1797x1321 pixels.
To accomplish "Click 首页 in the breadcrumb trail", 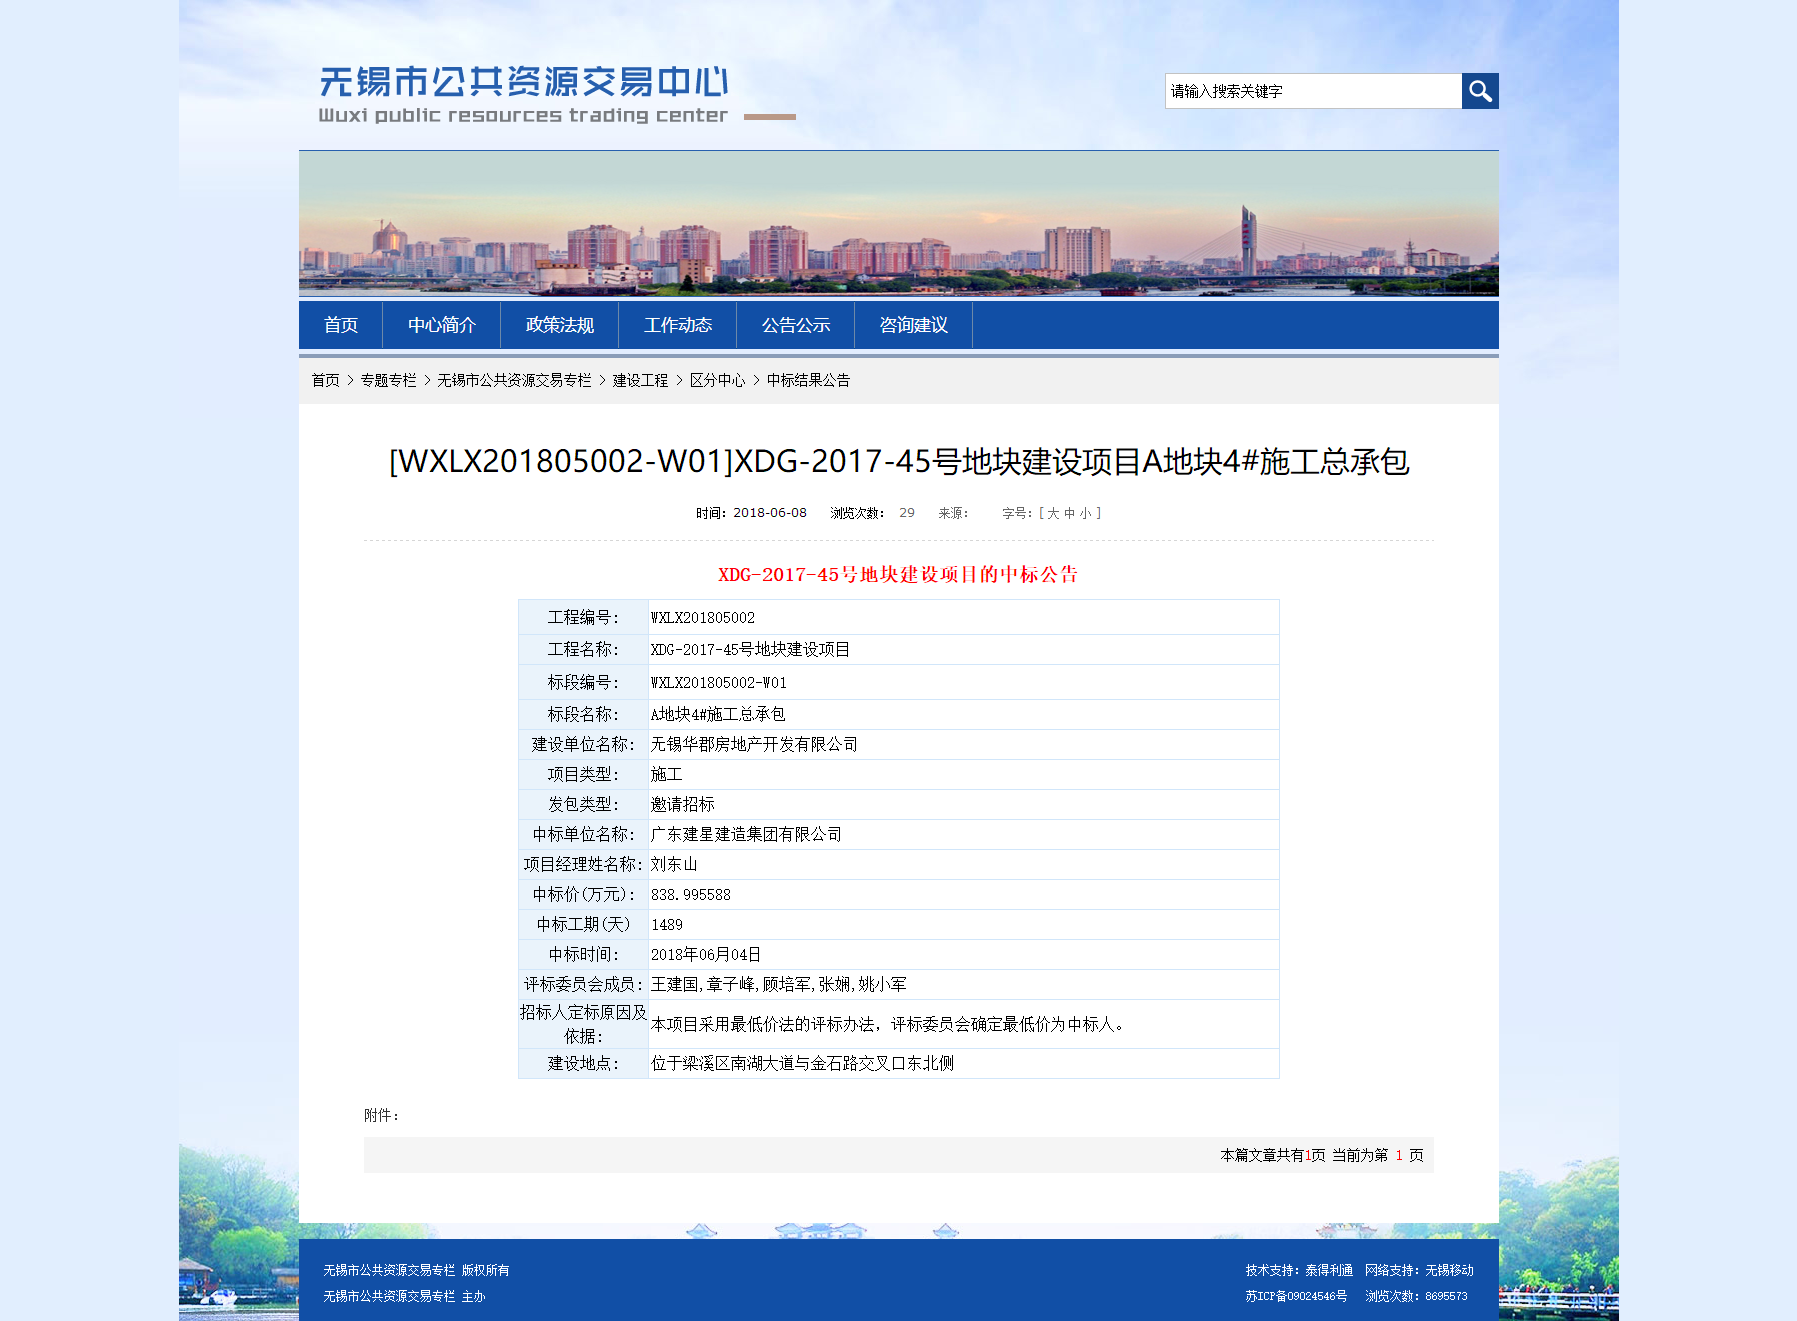I will pyautogui.click(x=325, y=380).
